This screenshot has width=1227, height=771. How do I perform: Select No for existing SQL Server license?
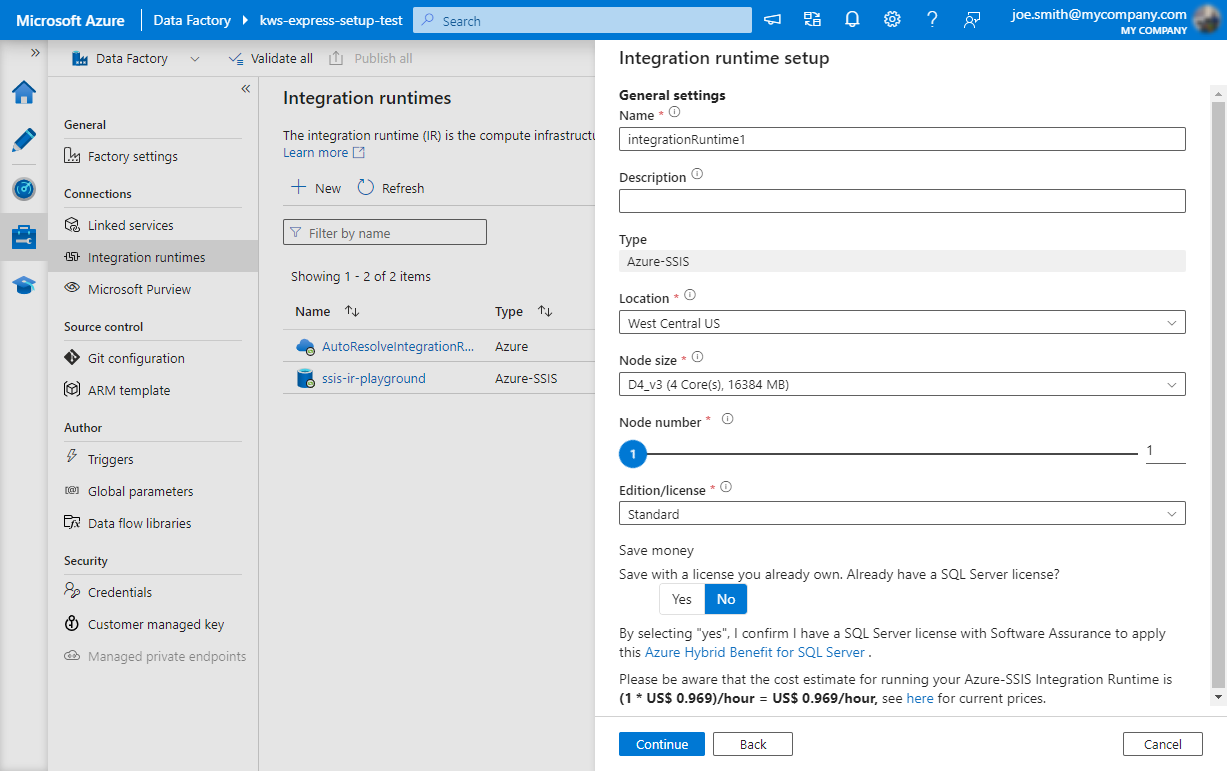tap(726, 599)
